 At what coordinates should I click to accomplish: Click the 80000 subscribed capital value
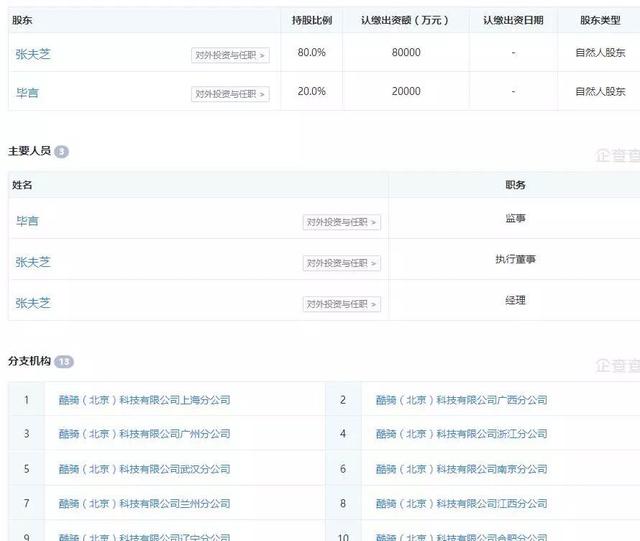tap(406, 52)
